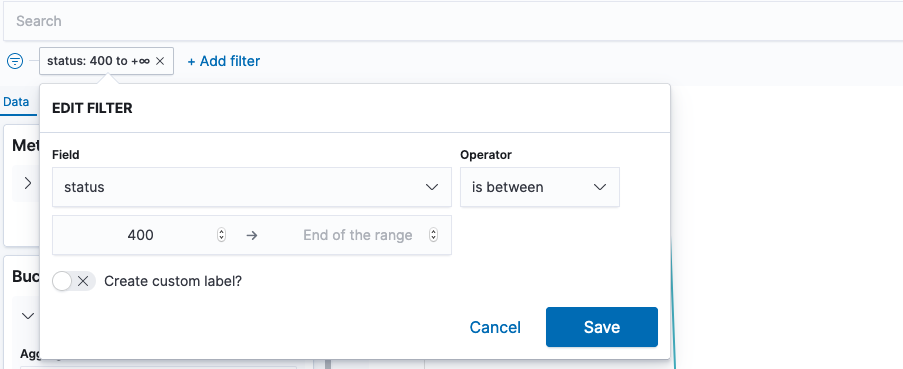Viewport: 903px width, 369px height.
Task: Cancel the filter edit
Action: point(495,327)
